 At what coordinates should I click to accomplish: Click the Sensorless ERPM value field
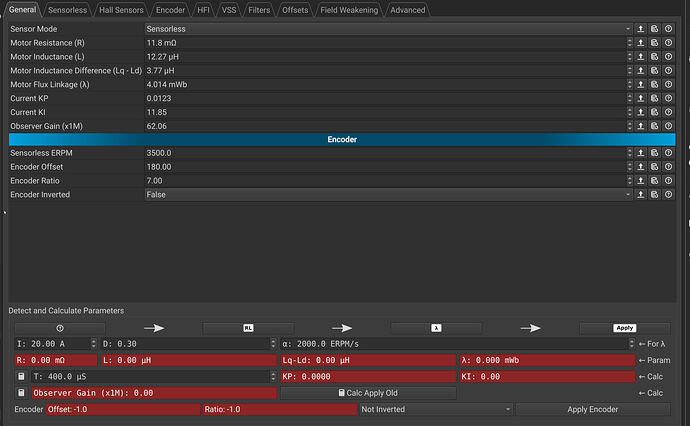pos(386,153)
